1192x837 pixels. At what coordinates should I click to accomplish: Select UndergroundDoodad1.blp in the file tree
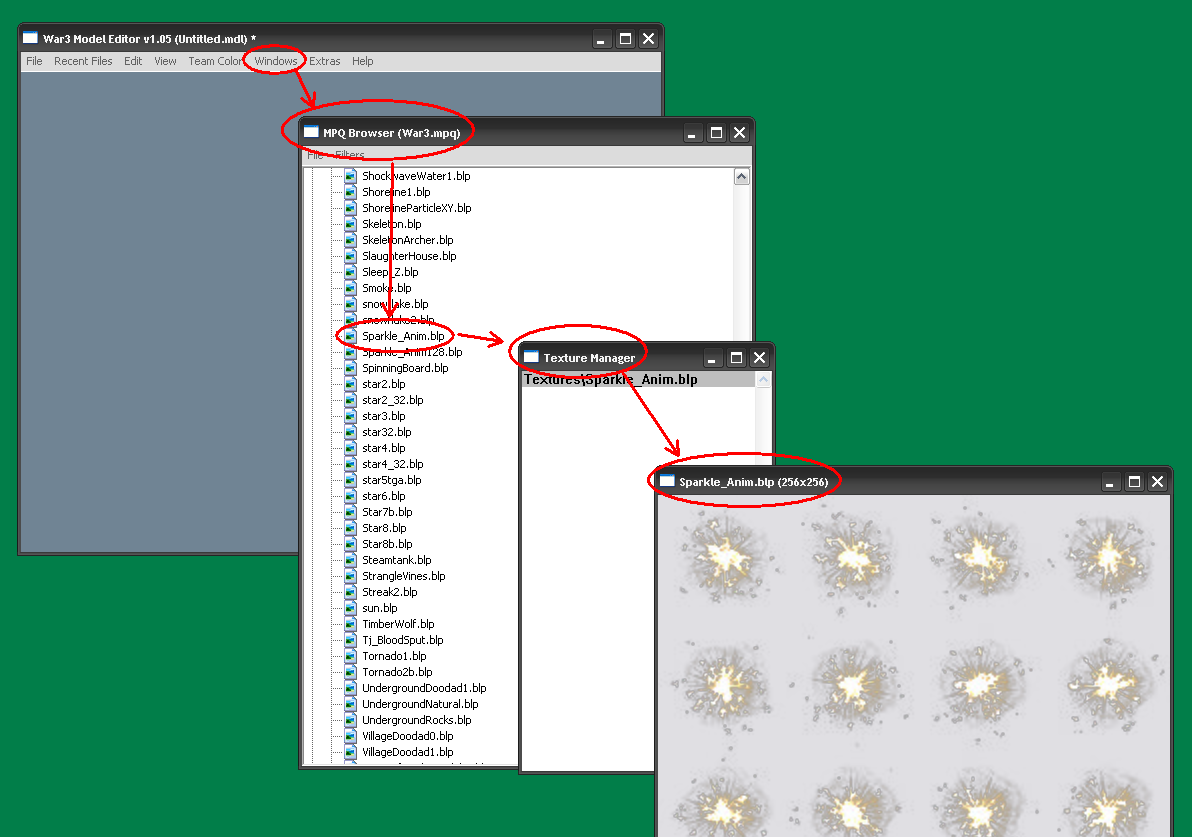pos(423,687)
